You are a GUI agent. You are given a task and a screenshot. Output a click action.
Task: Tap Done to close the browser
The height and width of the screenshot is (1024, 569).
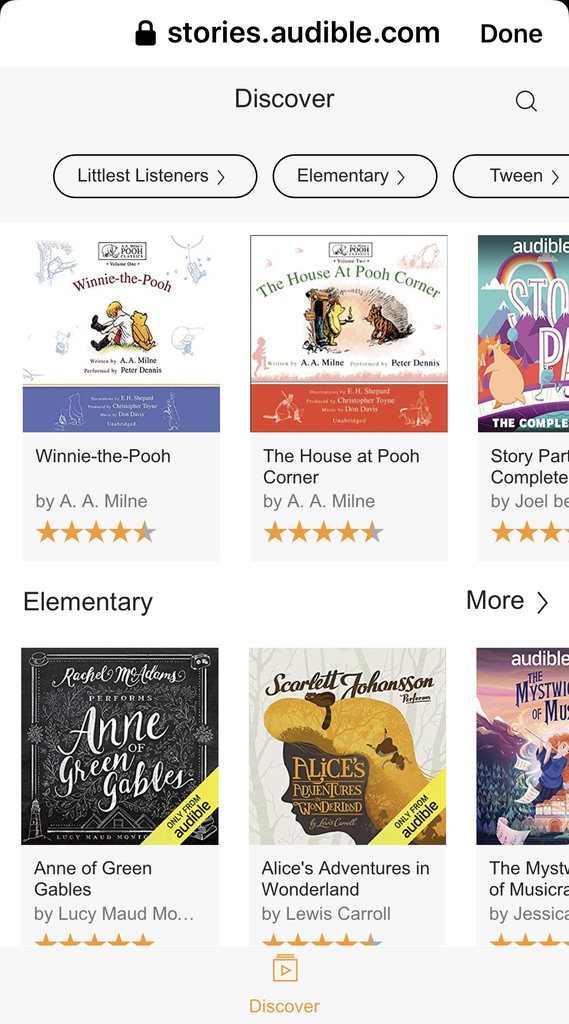511,33
